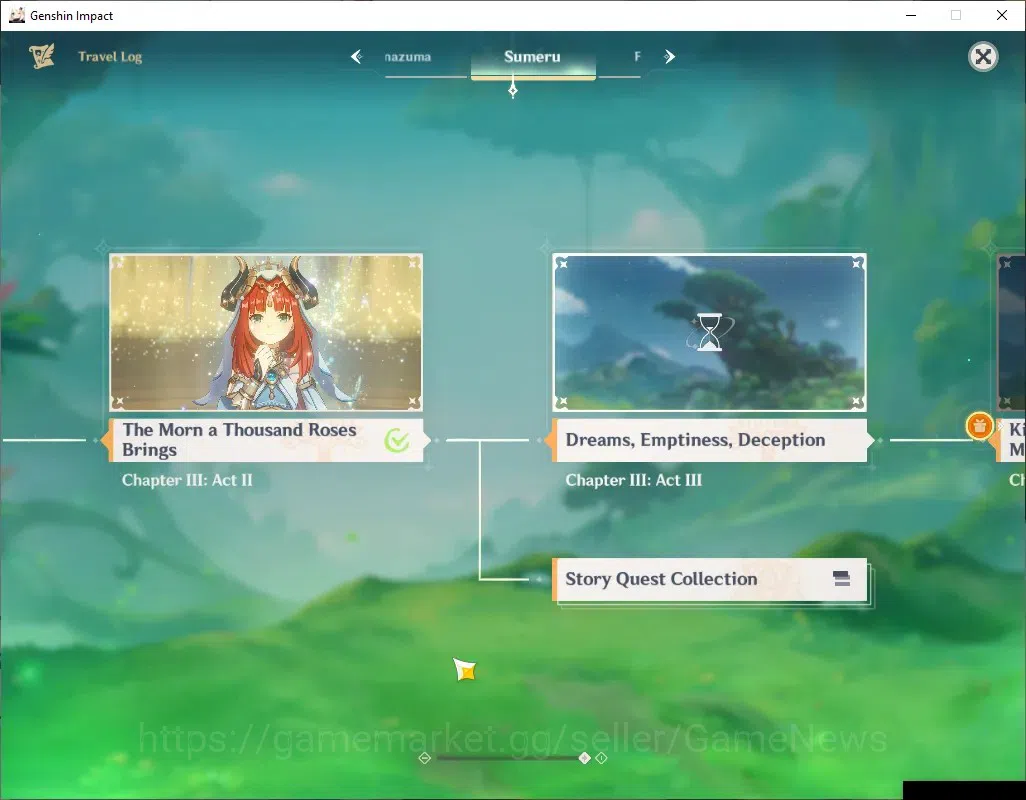
Task: Click the left end of the timeline scrollbar
Action: 424,757
